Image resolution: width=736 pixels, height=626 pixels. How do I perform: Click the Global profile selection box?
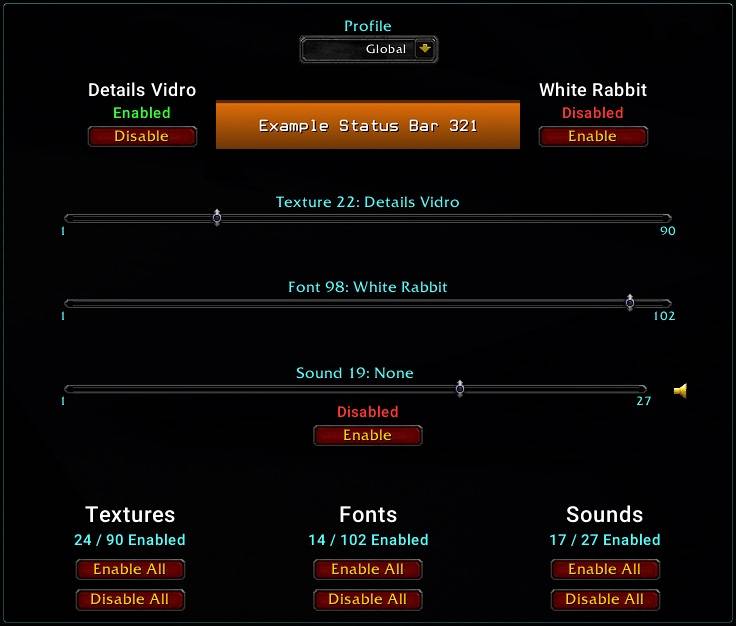pos(360,49)
